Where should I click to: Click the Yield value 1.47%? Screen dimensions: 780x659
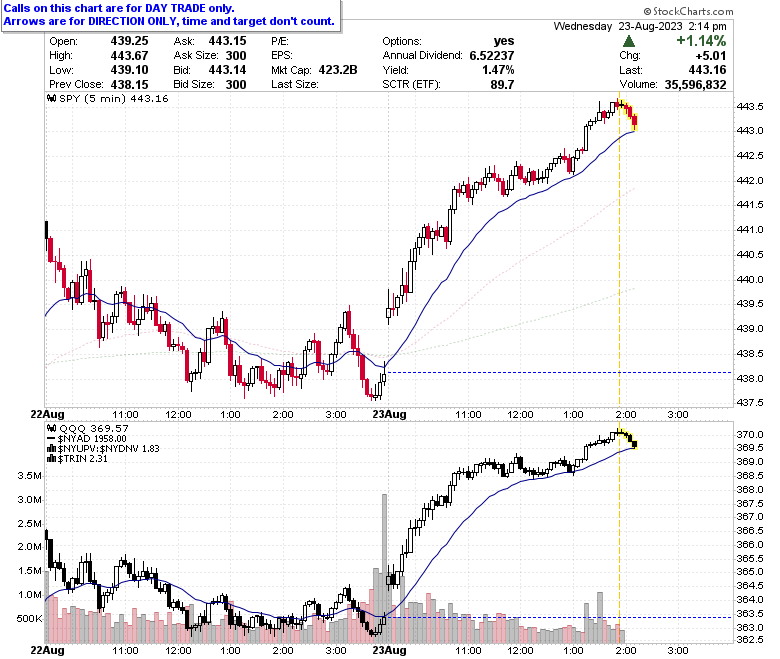498,70
